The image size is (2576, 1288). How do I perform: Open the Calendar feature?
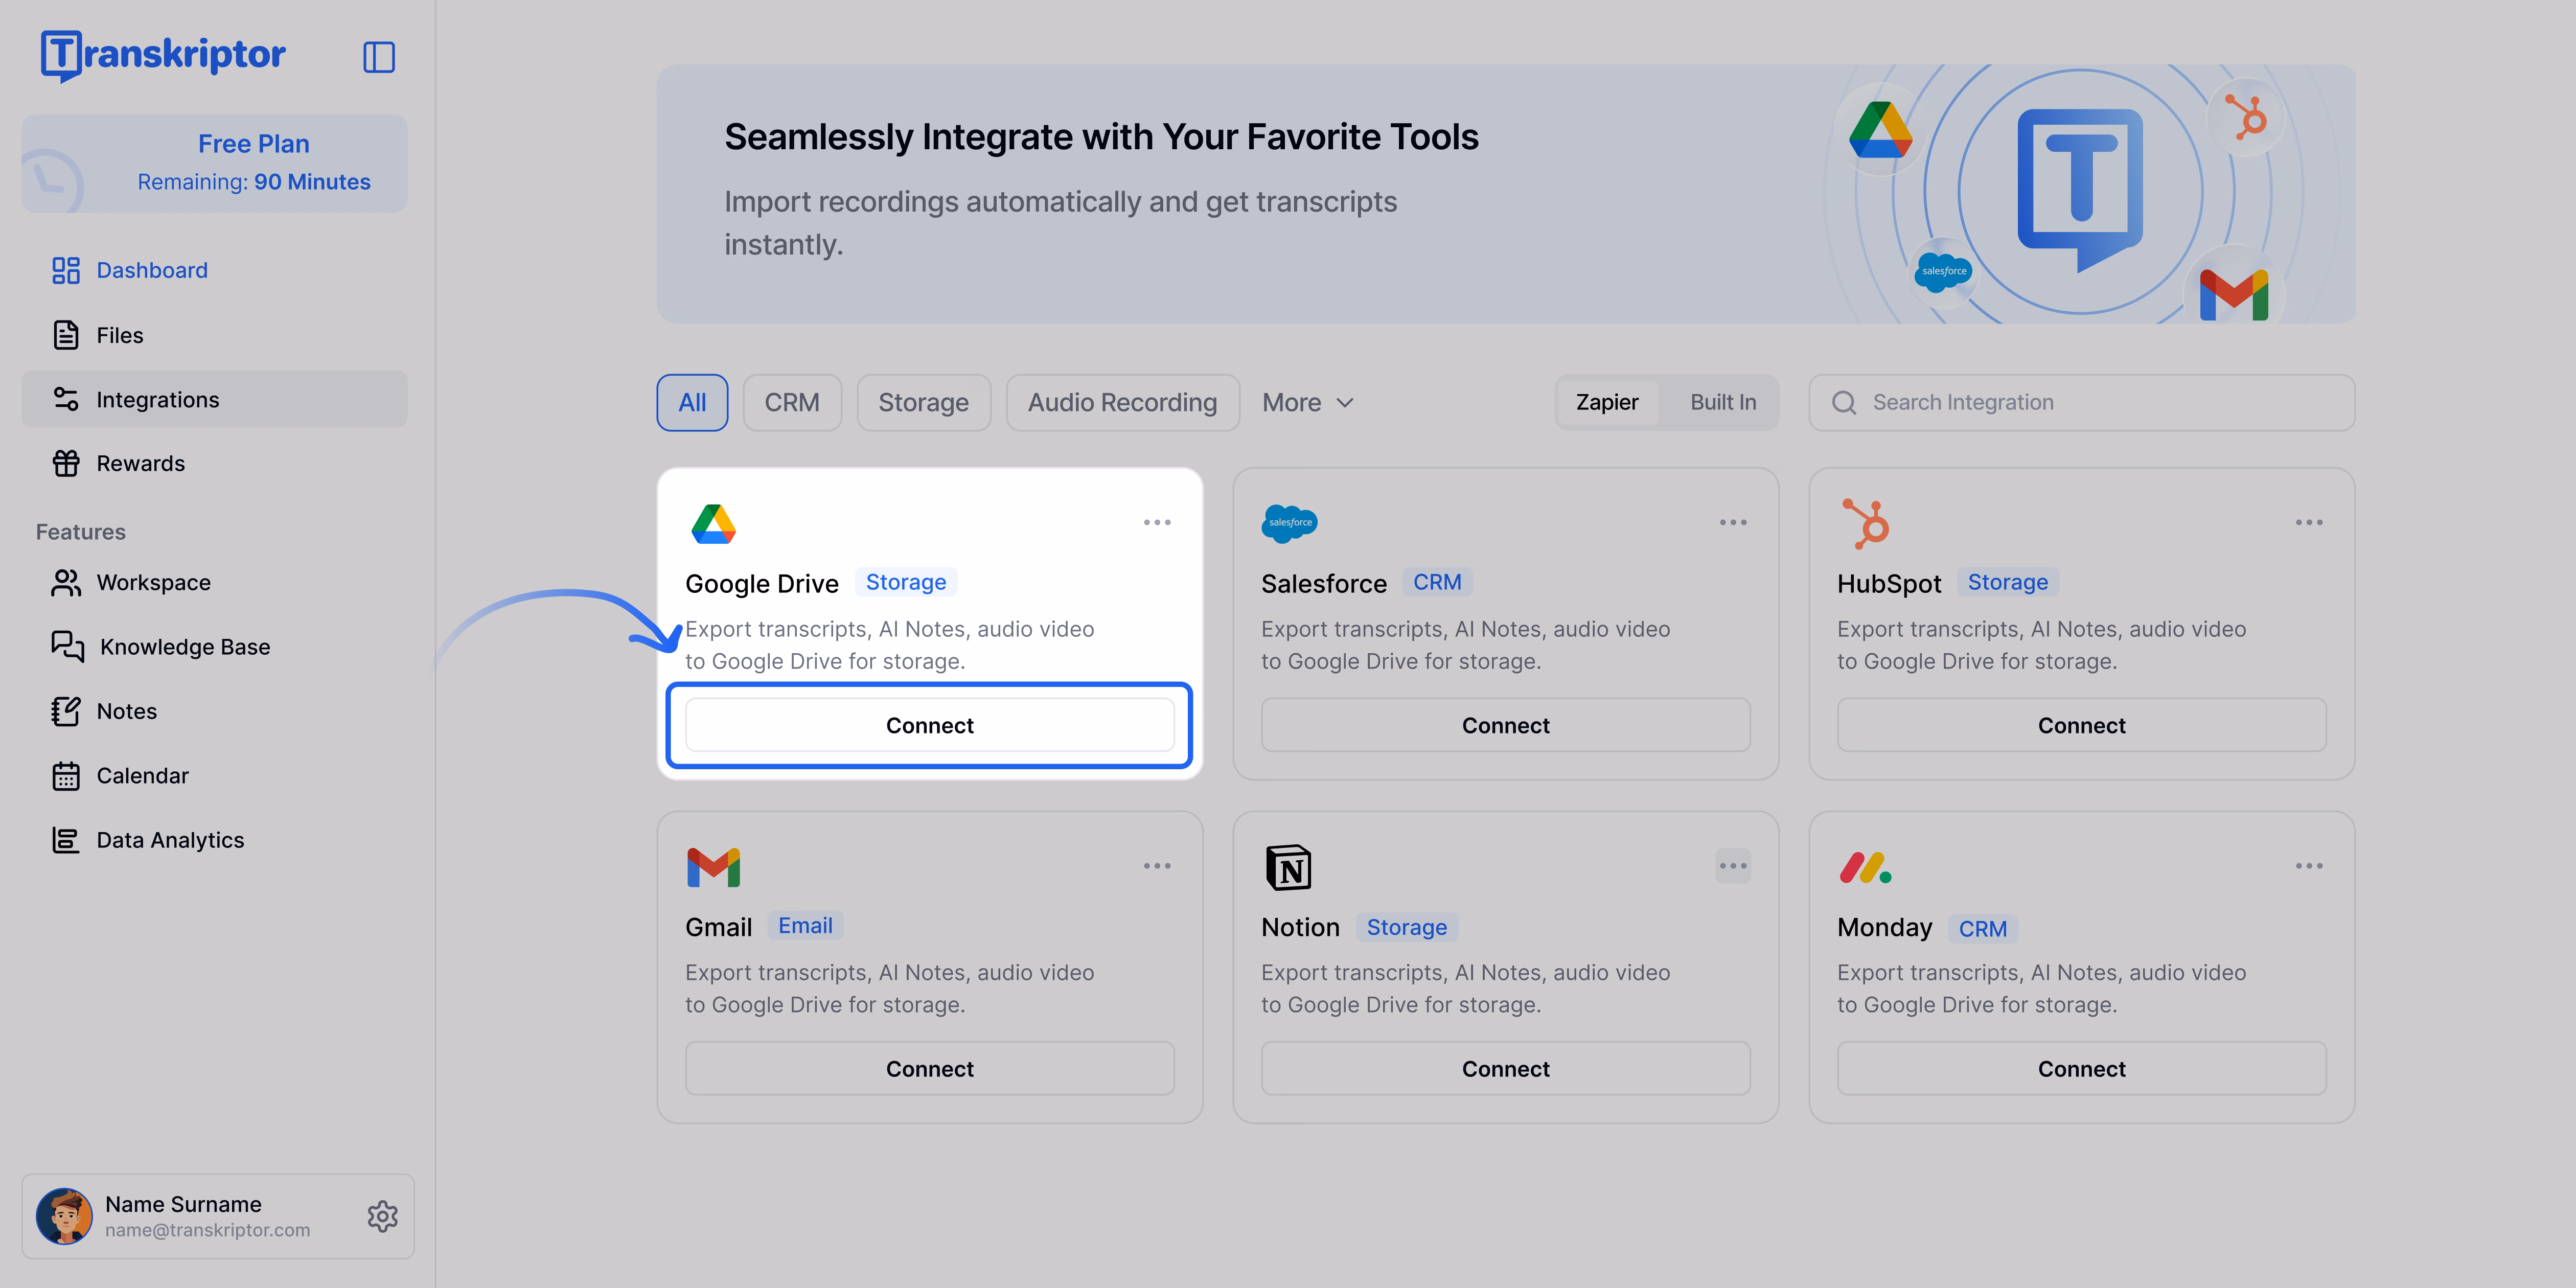coord(142,775)
